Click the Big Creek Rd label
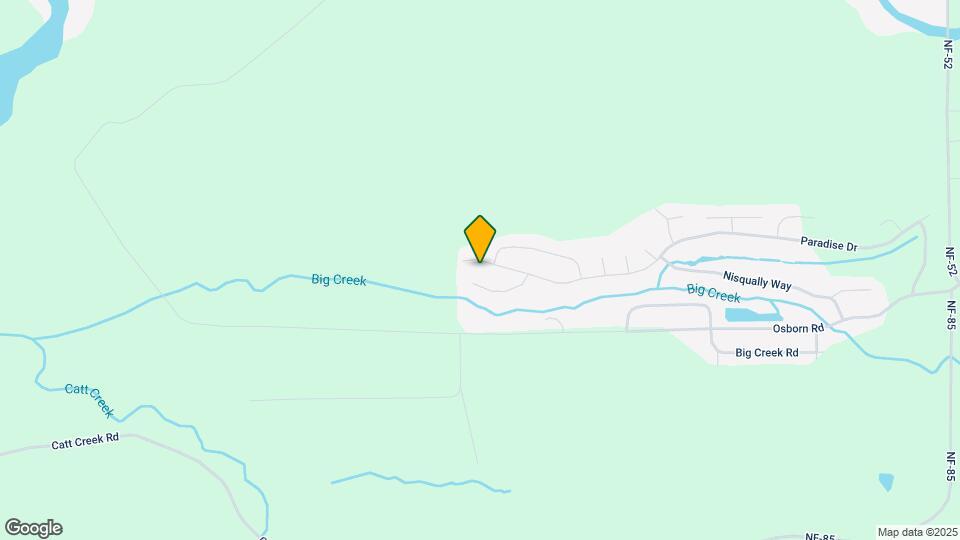960x540 pixels. click(767, 353)
